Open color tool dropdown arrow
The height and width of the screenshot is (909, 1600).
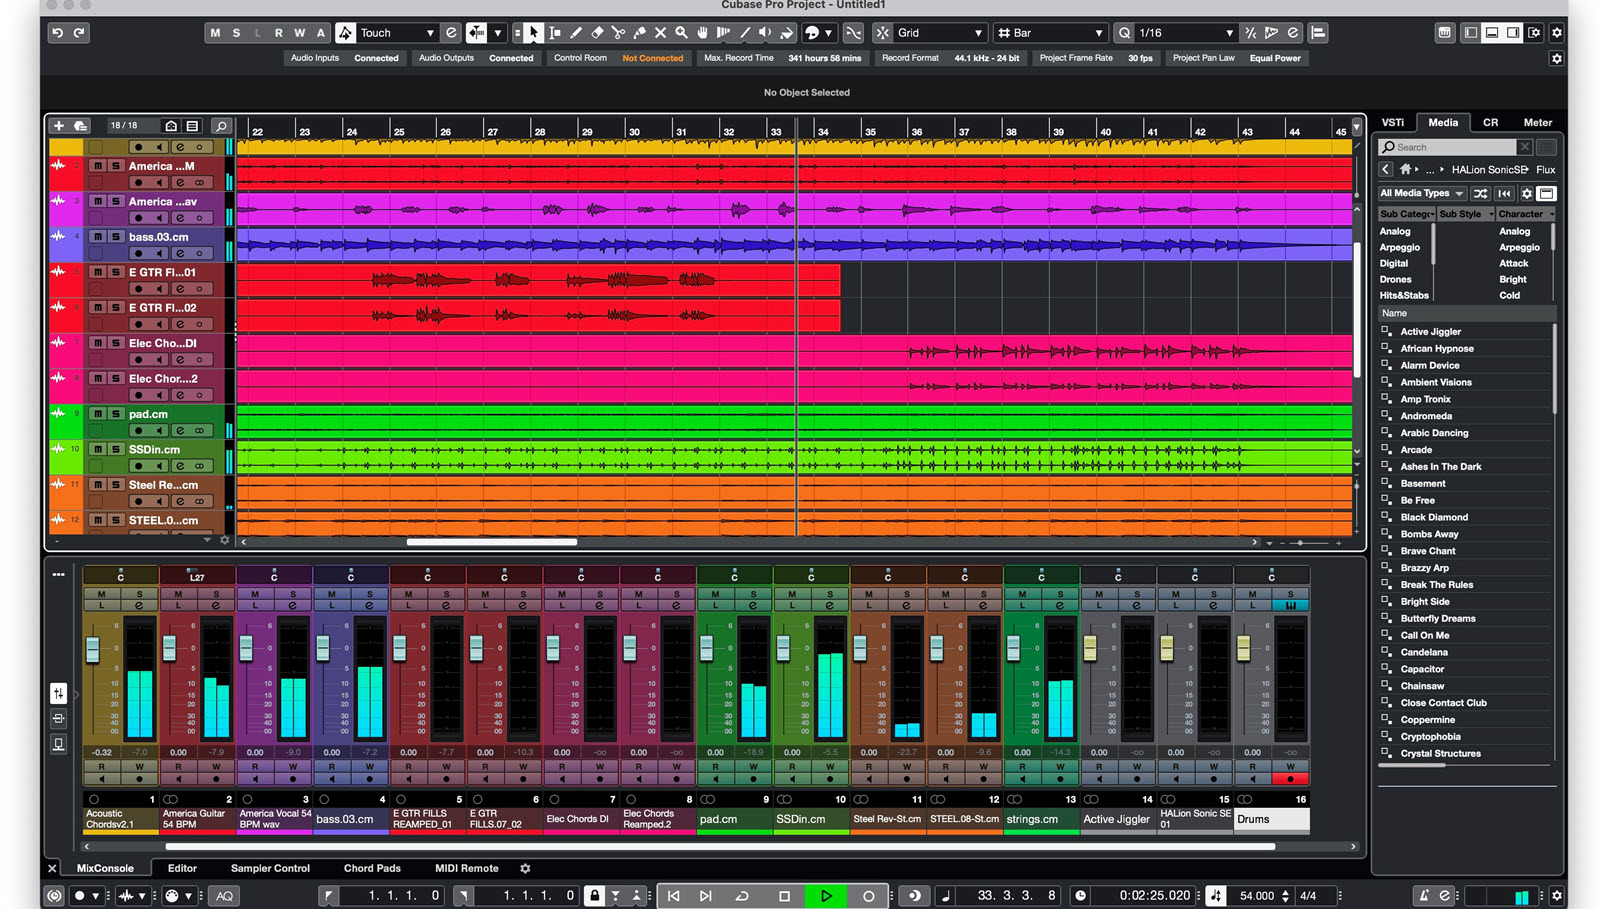tap(828, 33)
